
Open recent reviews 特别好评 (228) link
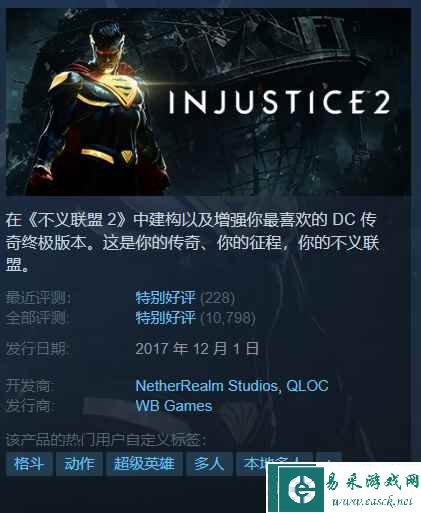pyautogui.click(x=185, y=297)
